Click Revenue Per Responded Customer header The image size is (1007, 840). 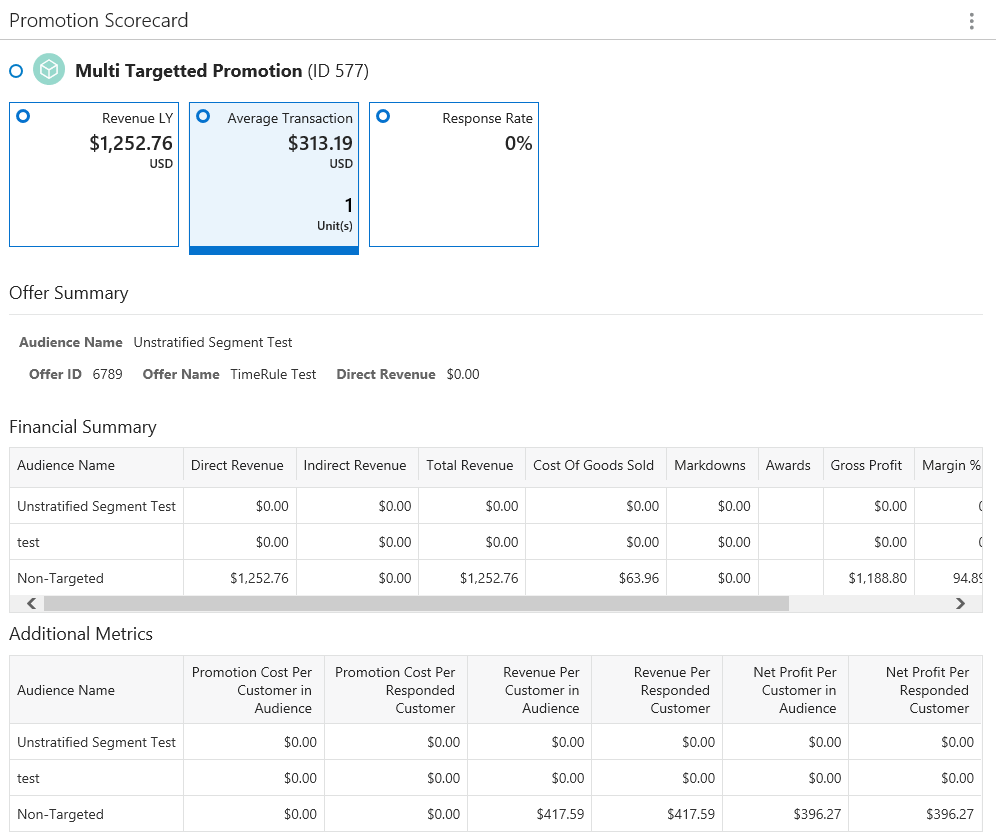[x=657, y=690]
